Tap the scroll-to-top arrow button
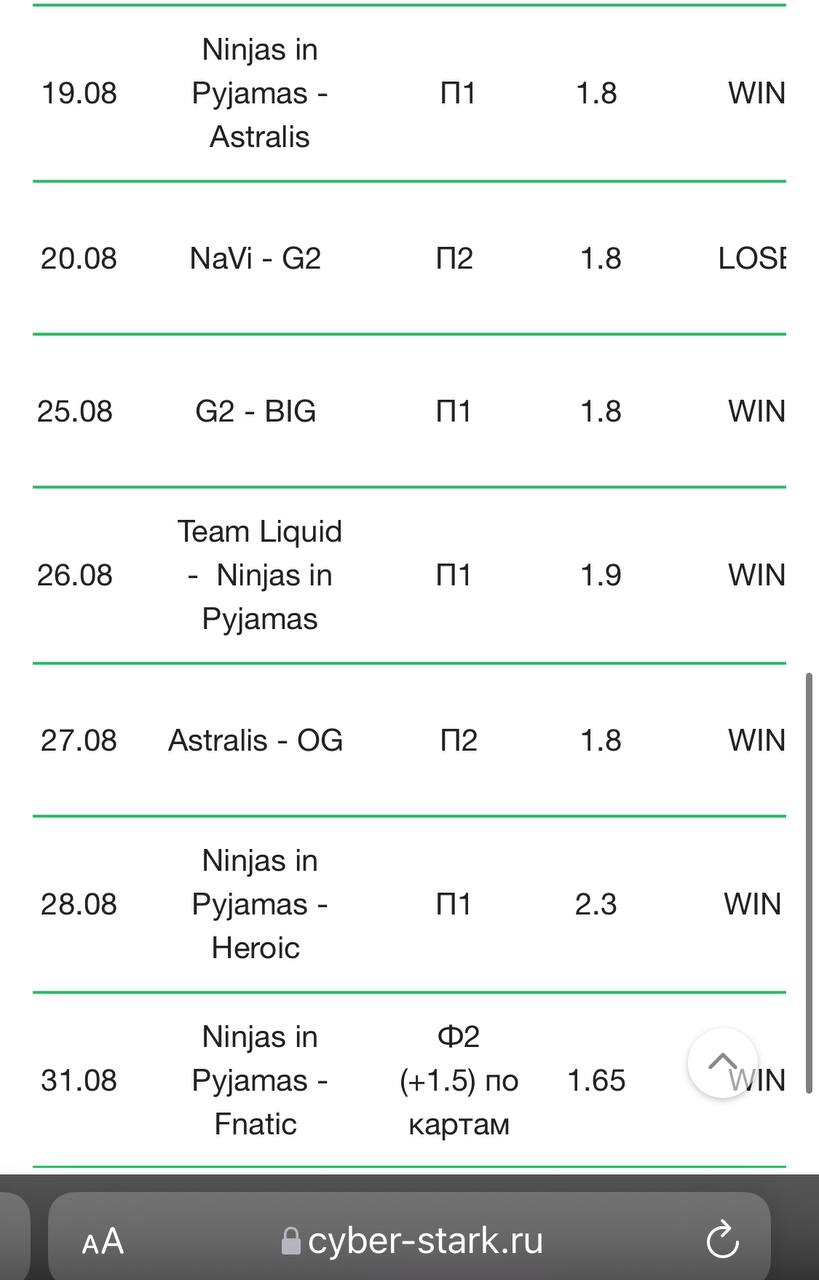 coord(722,1063)
